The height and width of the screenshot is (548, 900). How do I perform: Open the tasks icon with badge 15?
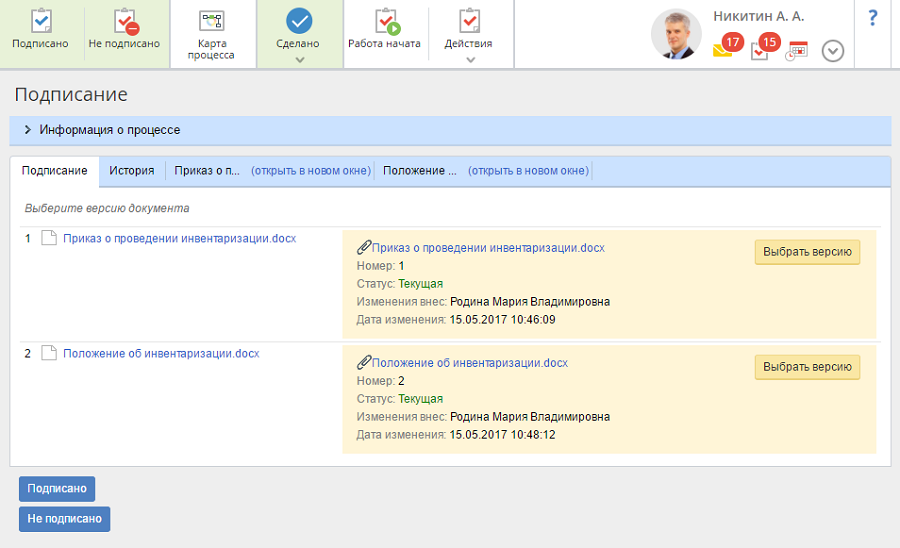(x=760, y=51)
